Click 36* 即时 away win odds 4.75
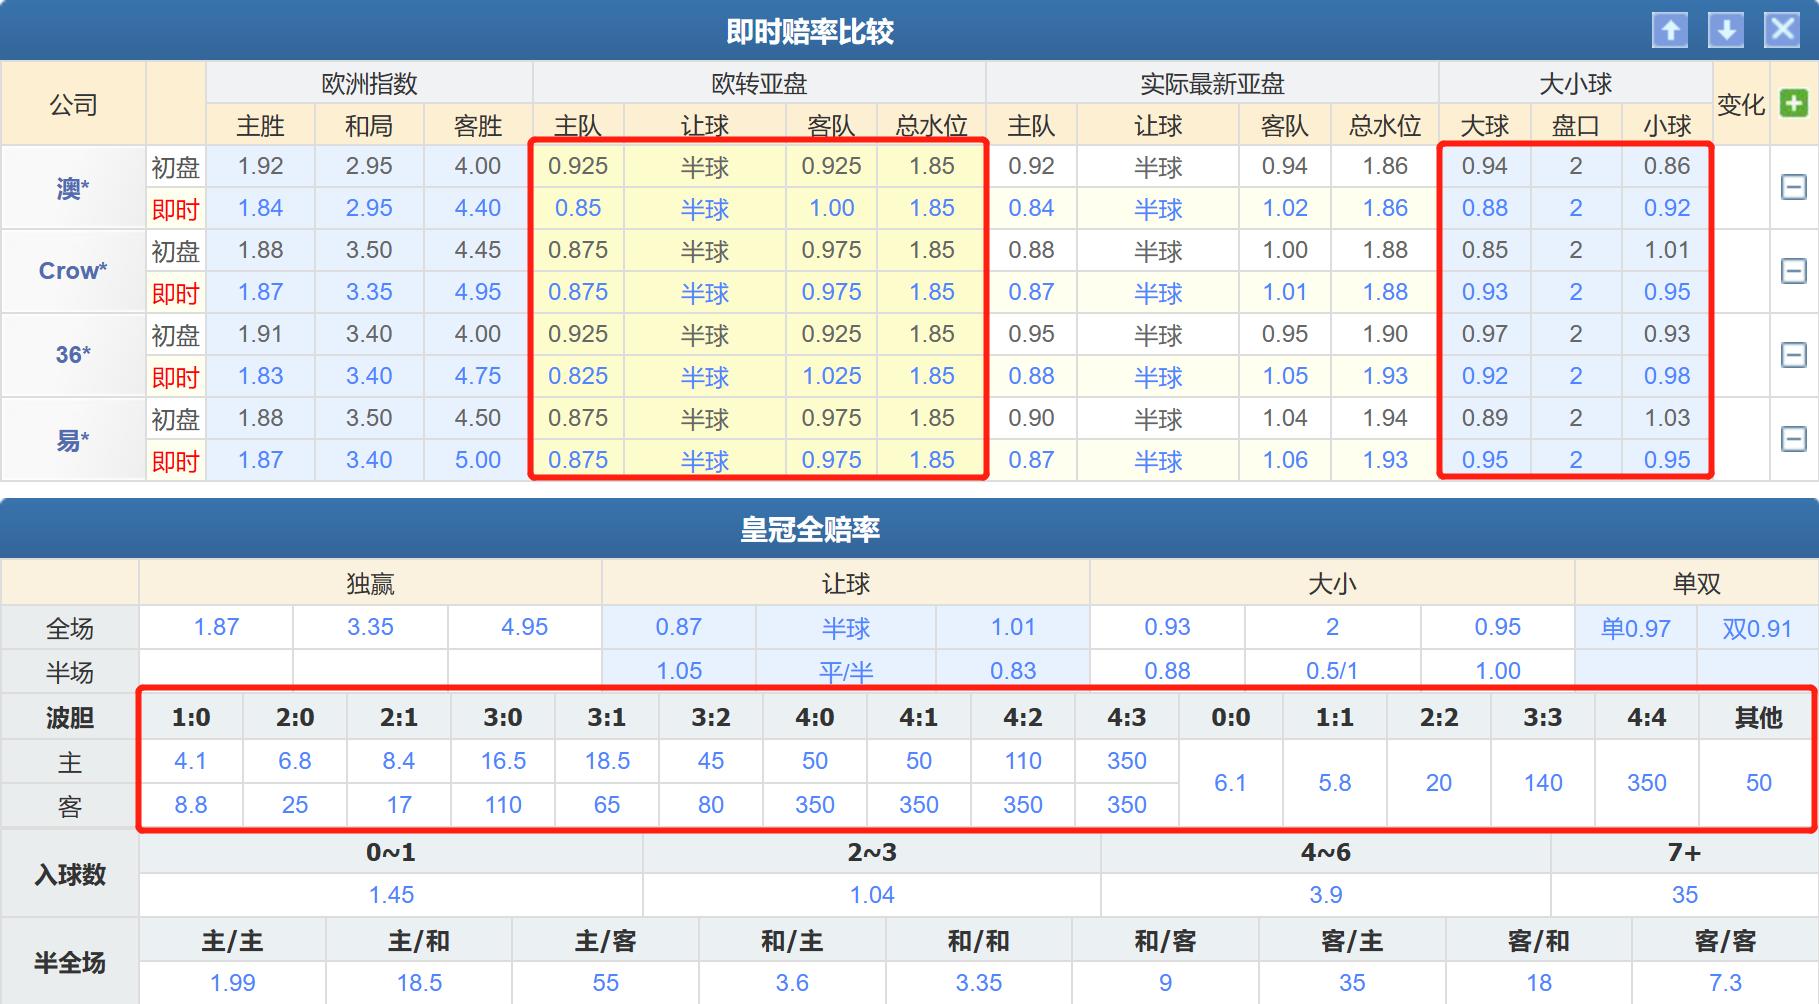Image resolution: width=1819 pixels, height=1004 pixels. point(478,376)
